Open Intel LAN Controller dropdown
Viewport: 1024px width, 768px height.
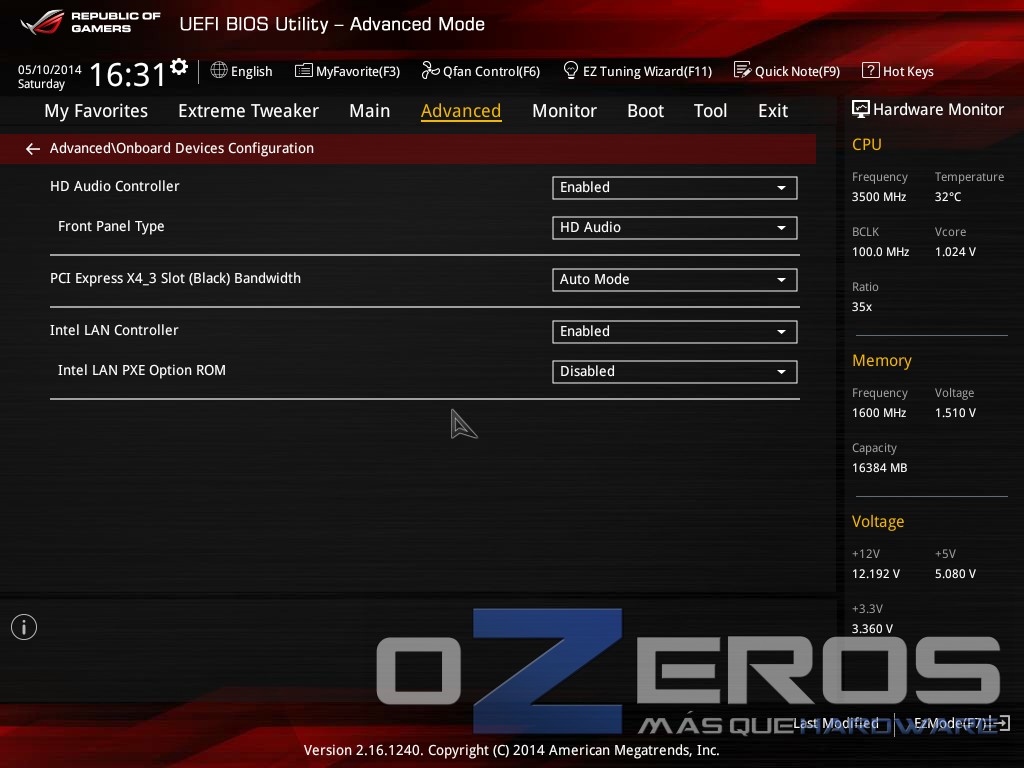675,332
